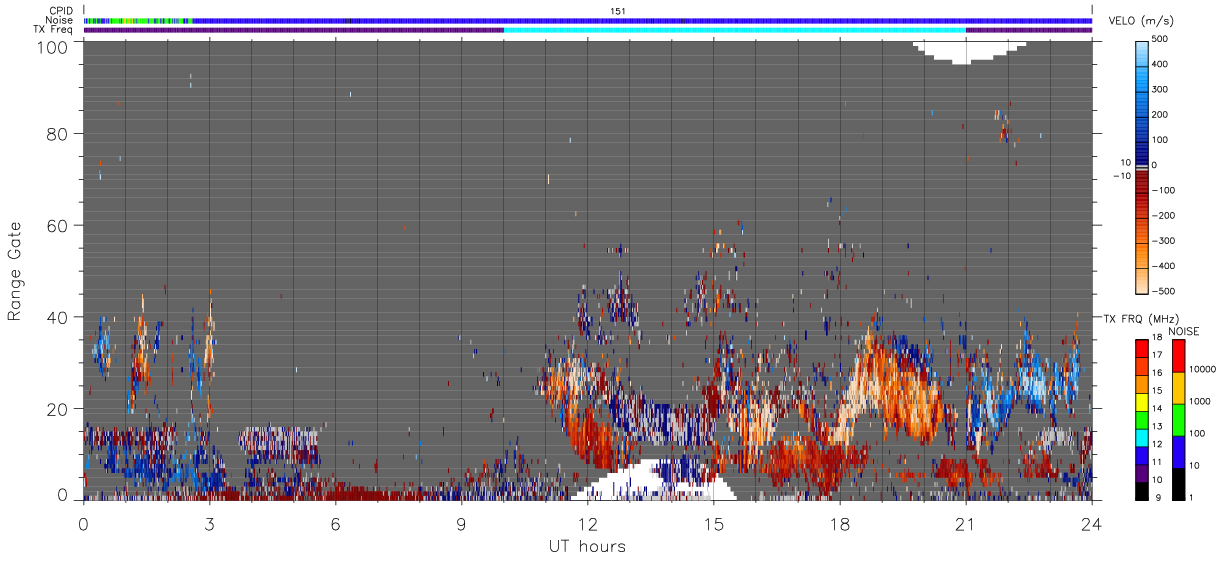This screenshot has height=567, width=1228.
Task: Click the 9 tick on UT hours axis
Action: [462, 523]
